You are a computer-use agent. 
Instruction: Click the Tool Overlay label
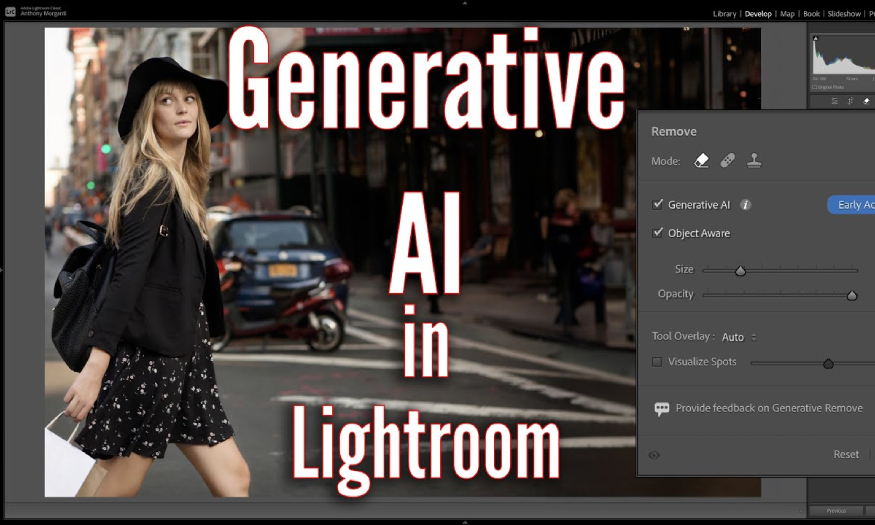coord(683,336)
